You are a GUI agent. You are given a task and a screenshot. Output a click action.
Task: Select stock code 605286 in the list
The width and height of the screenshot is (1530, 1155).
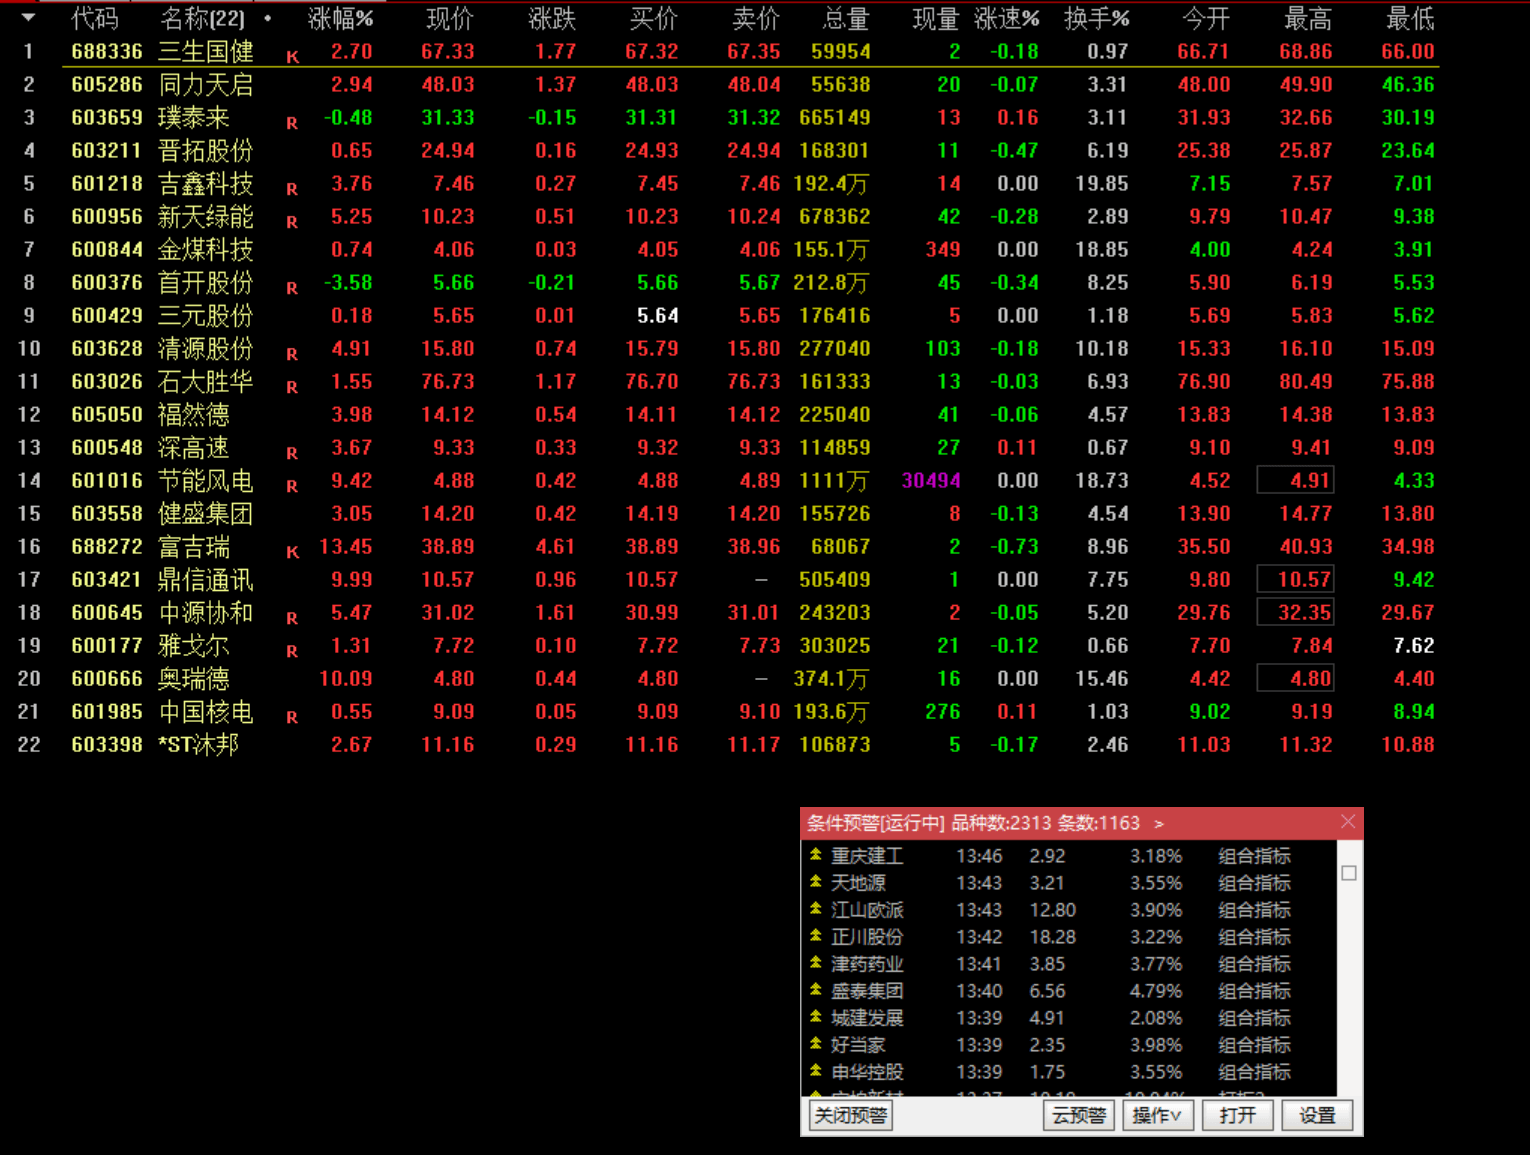tap(107, 84)
